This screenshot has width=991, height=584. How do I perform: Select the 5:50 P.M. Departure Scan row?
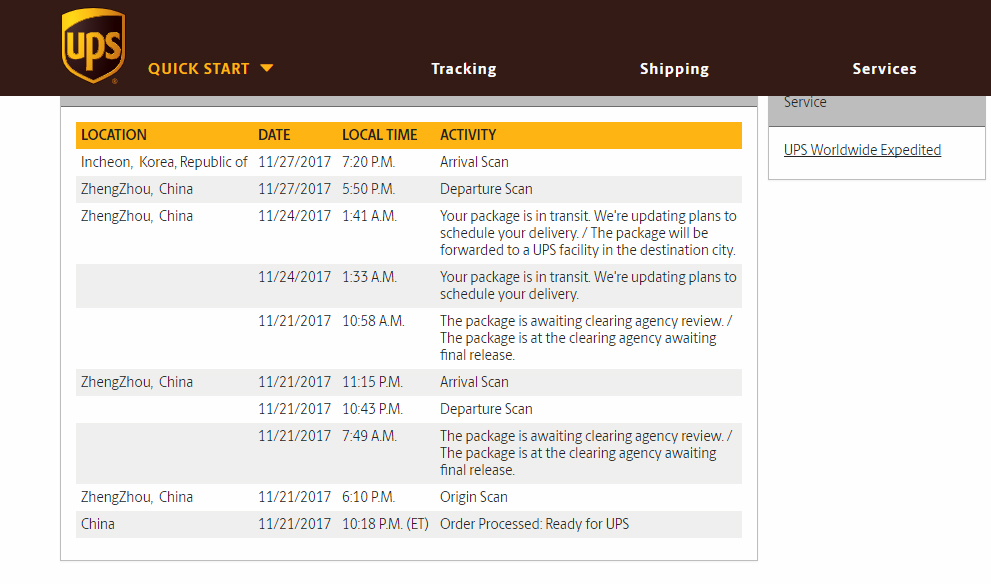pyautogui.click(x=409, y=190)
